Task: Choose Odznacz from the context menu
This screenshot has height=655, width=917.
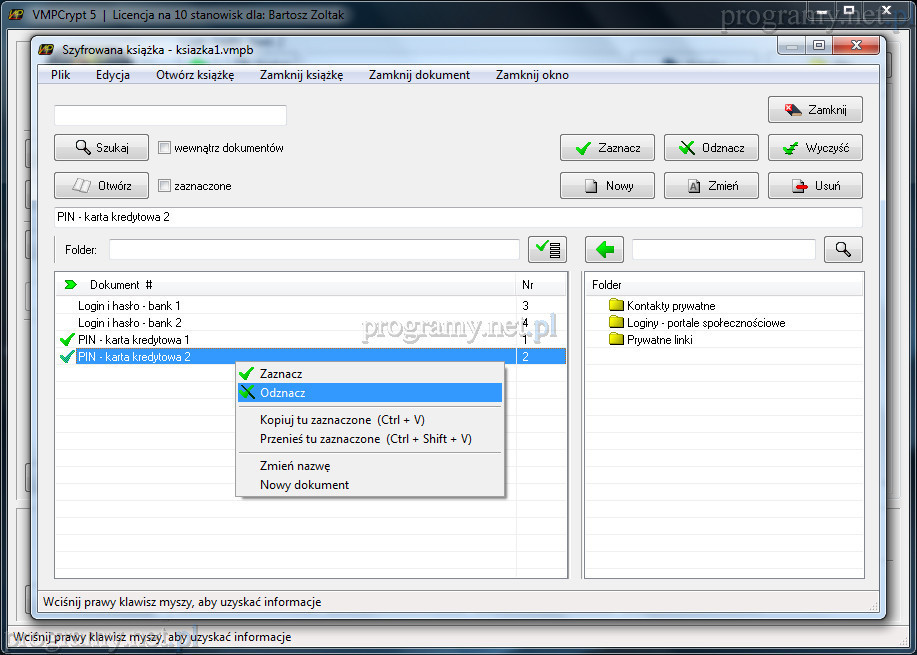Action: [282, 393]
